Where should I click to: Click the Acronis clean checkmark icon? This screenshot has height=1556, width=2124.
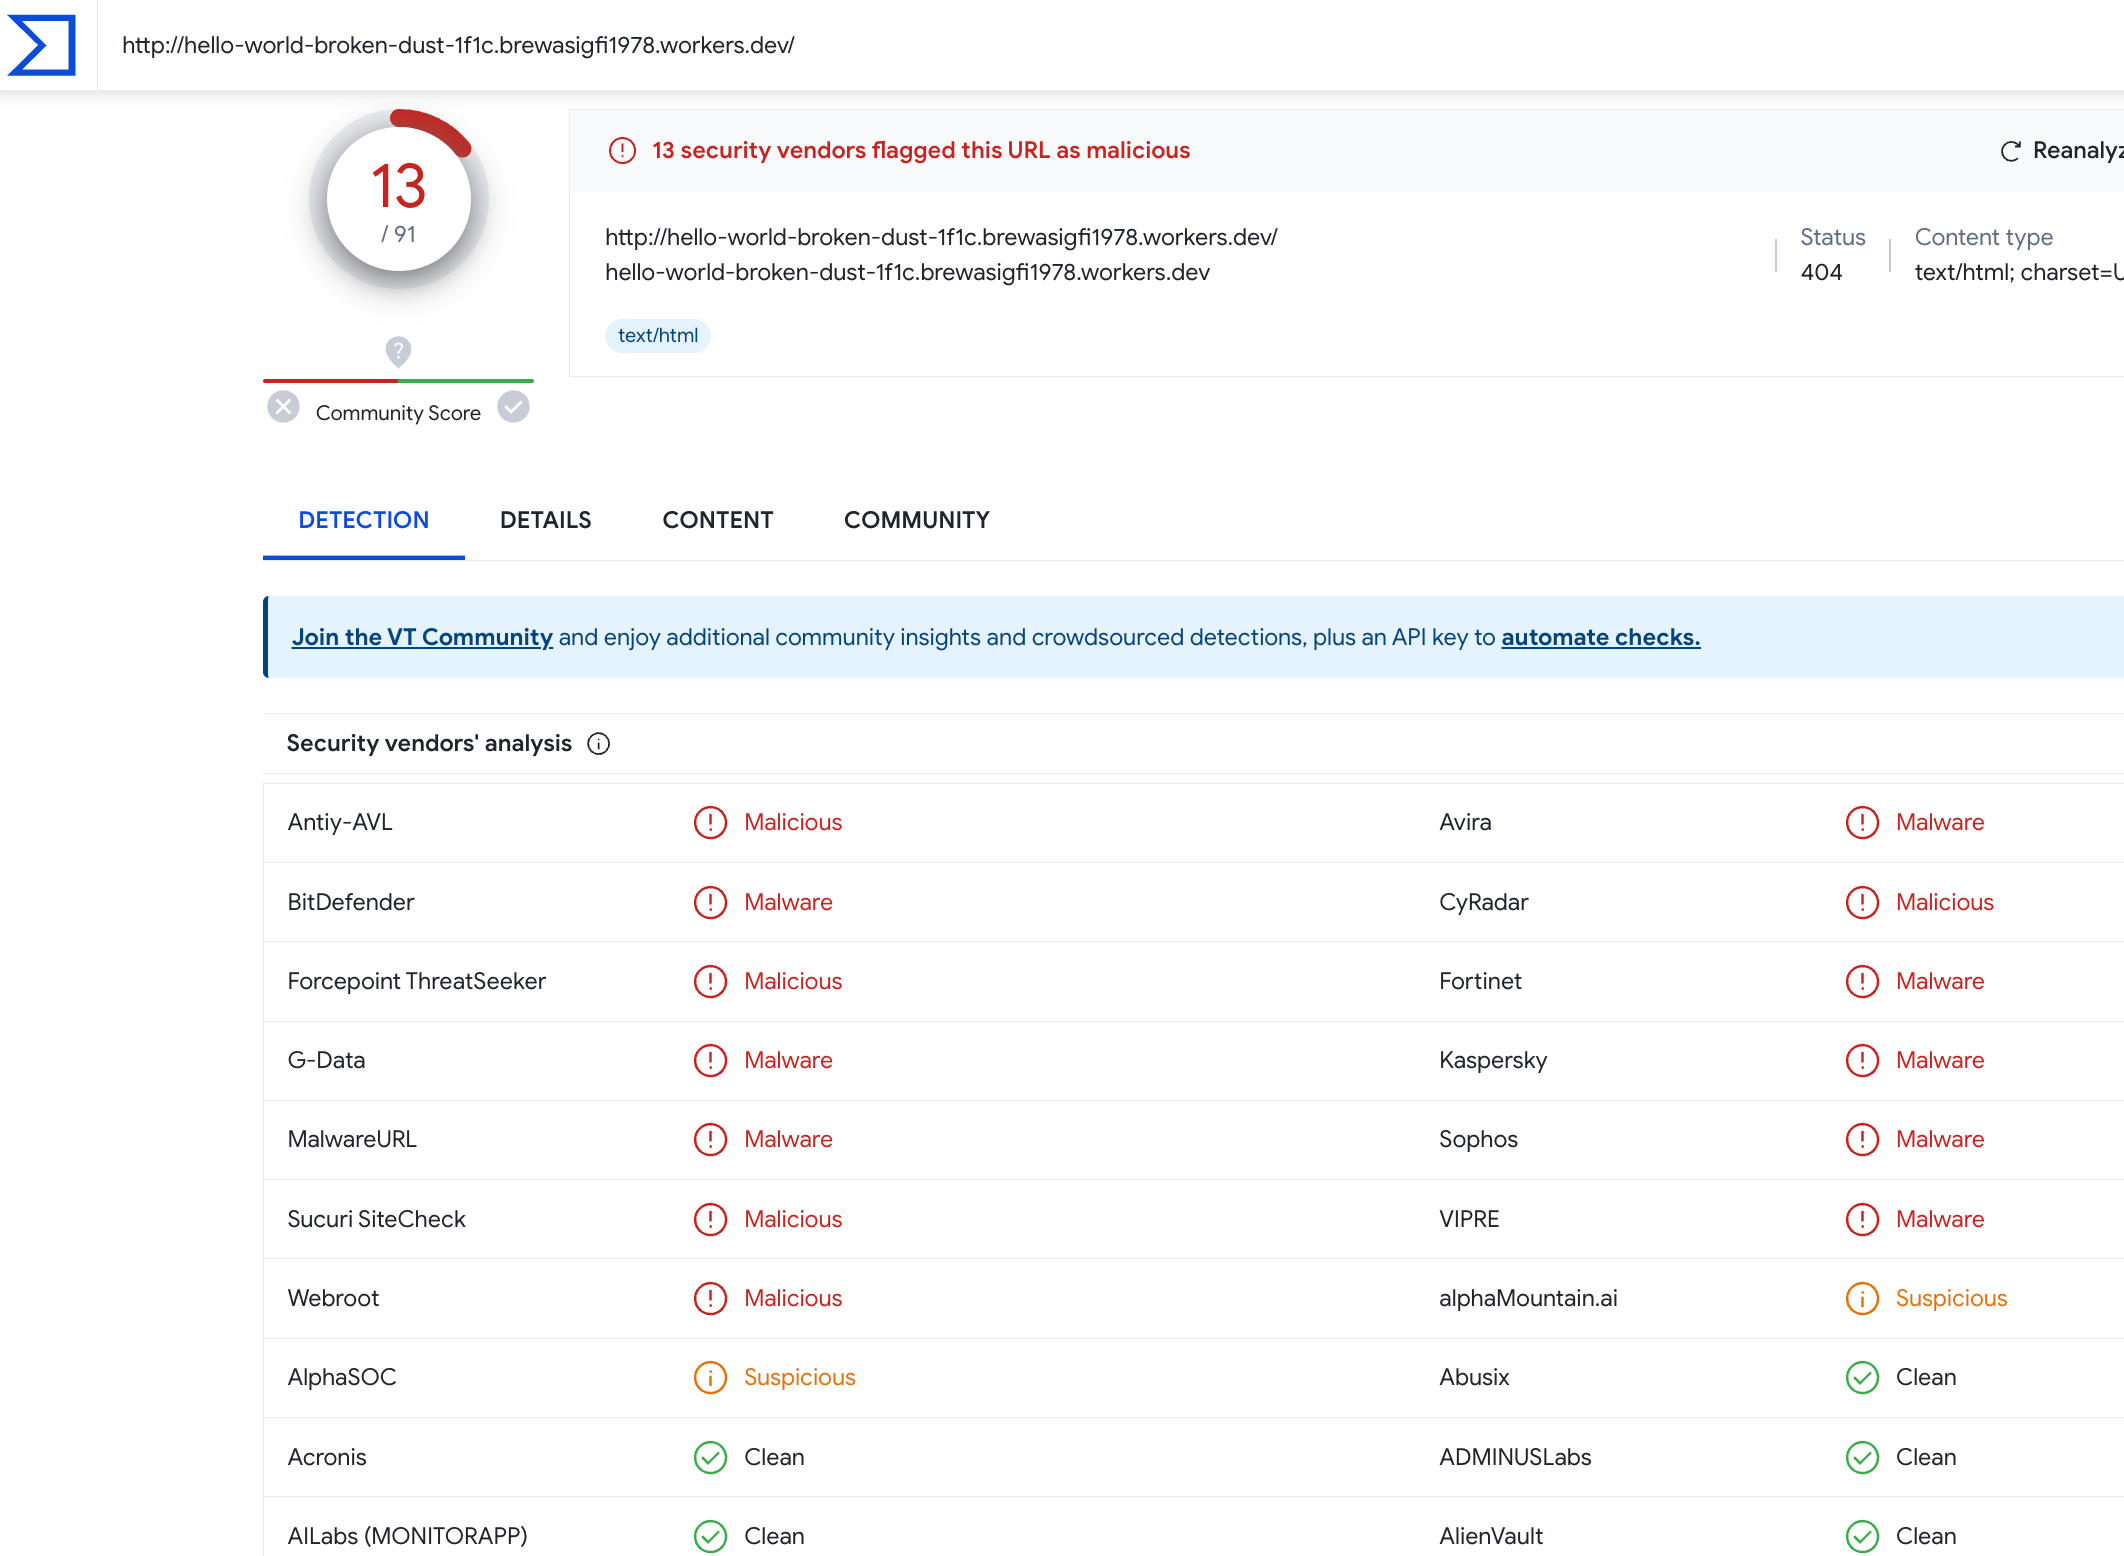pyautogui.click(x=710, y=1457)
